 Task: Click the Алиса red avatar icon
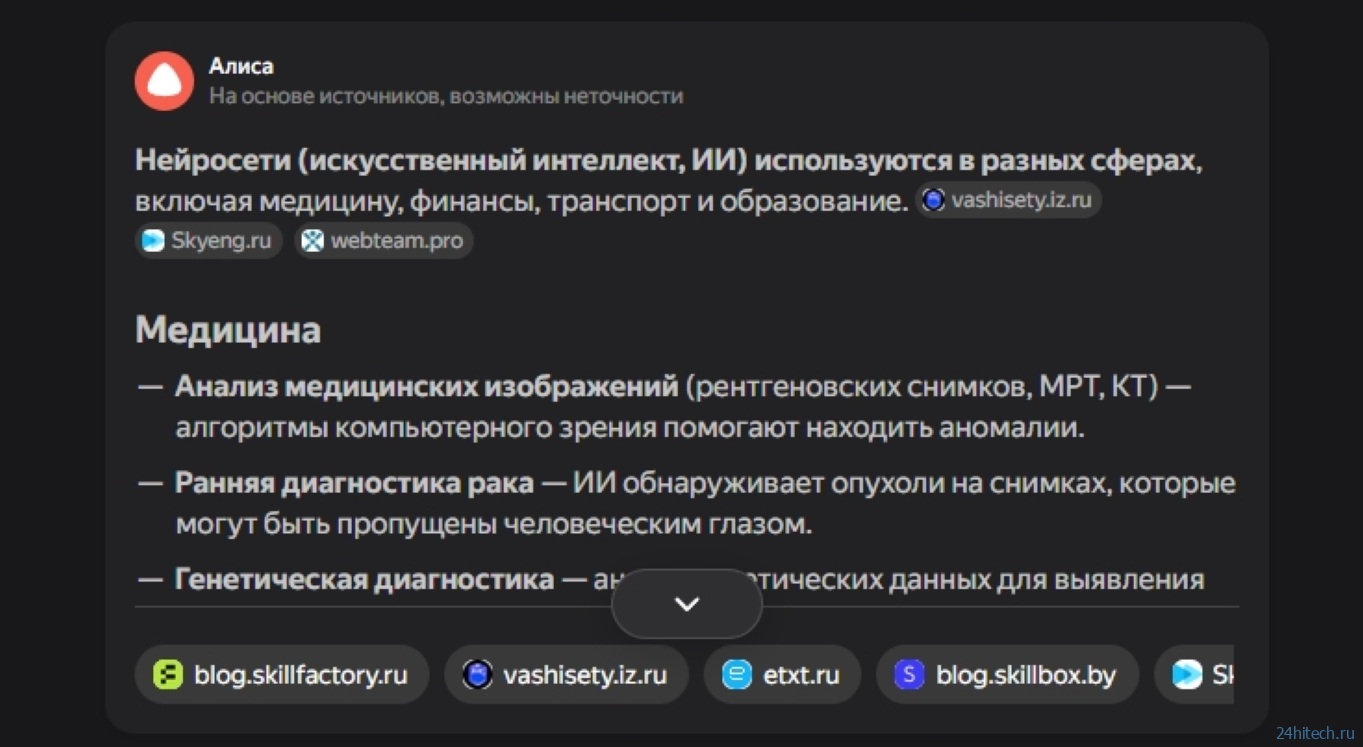click(164, 81)
